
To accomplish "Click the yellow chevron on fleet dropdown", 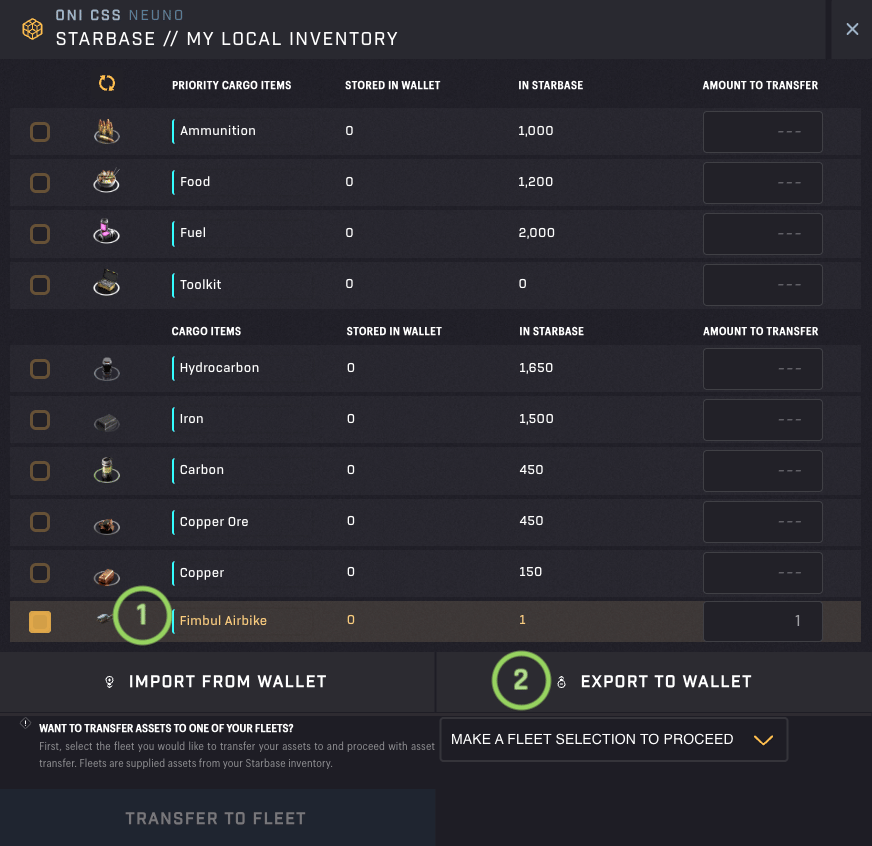I will click(764, 740).
